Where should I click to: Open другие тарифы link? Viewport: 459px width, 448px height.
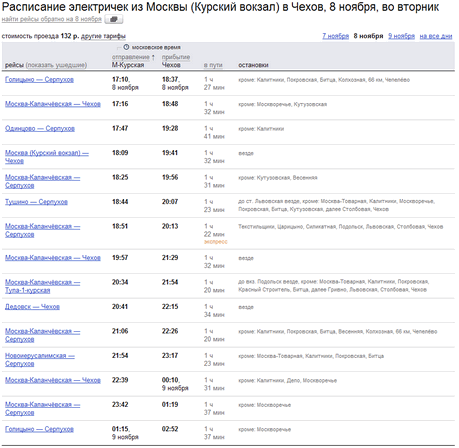(103, 36)
